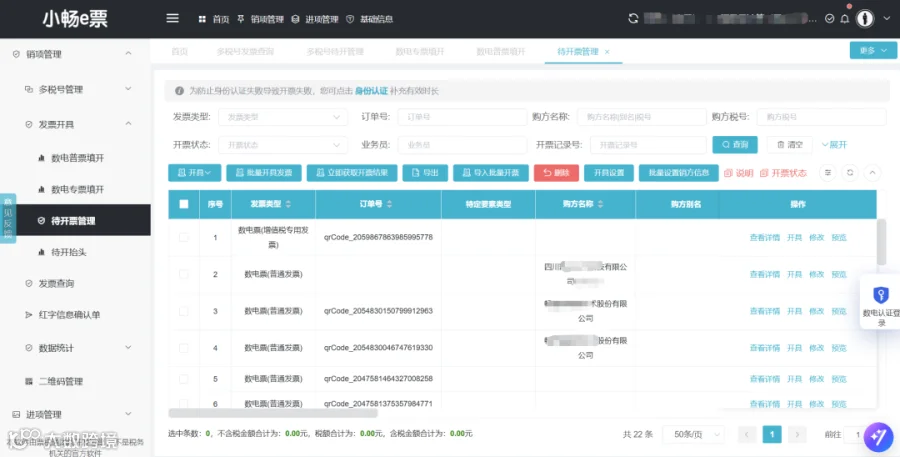Expand more filters with 展开

(x=835, y=145)
